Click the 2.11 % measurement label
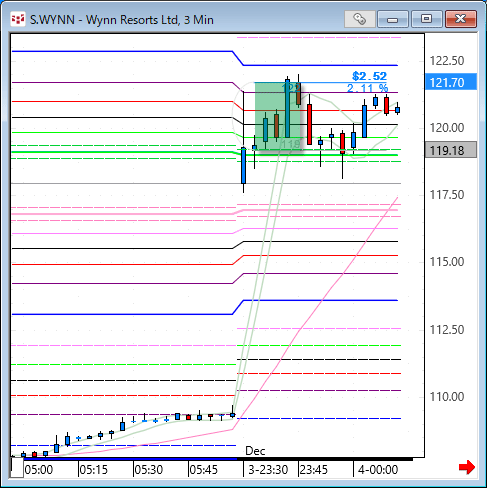Screen dimensions: 487x488 (367, 88)
